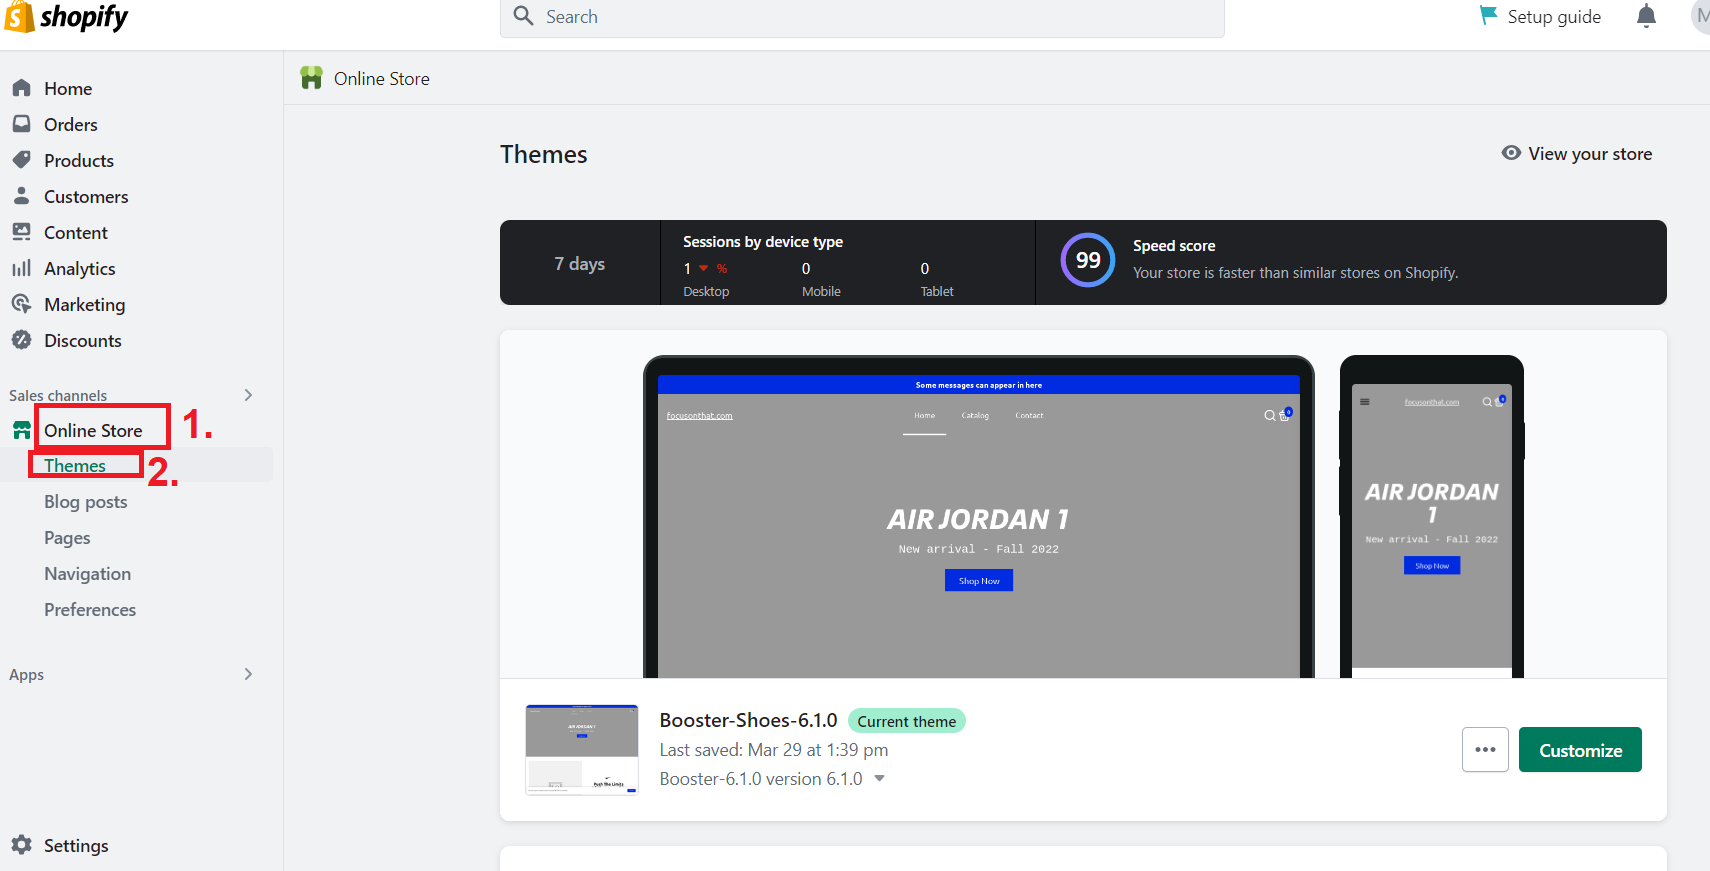Select Online Store sales channel

[93, 430]
